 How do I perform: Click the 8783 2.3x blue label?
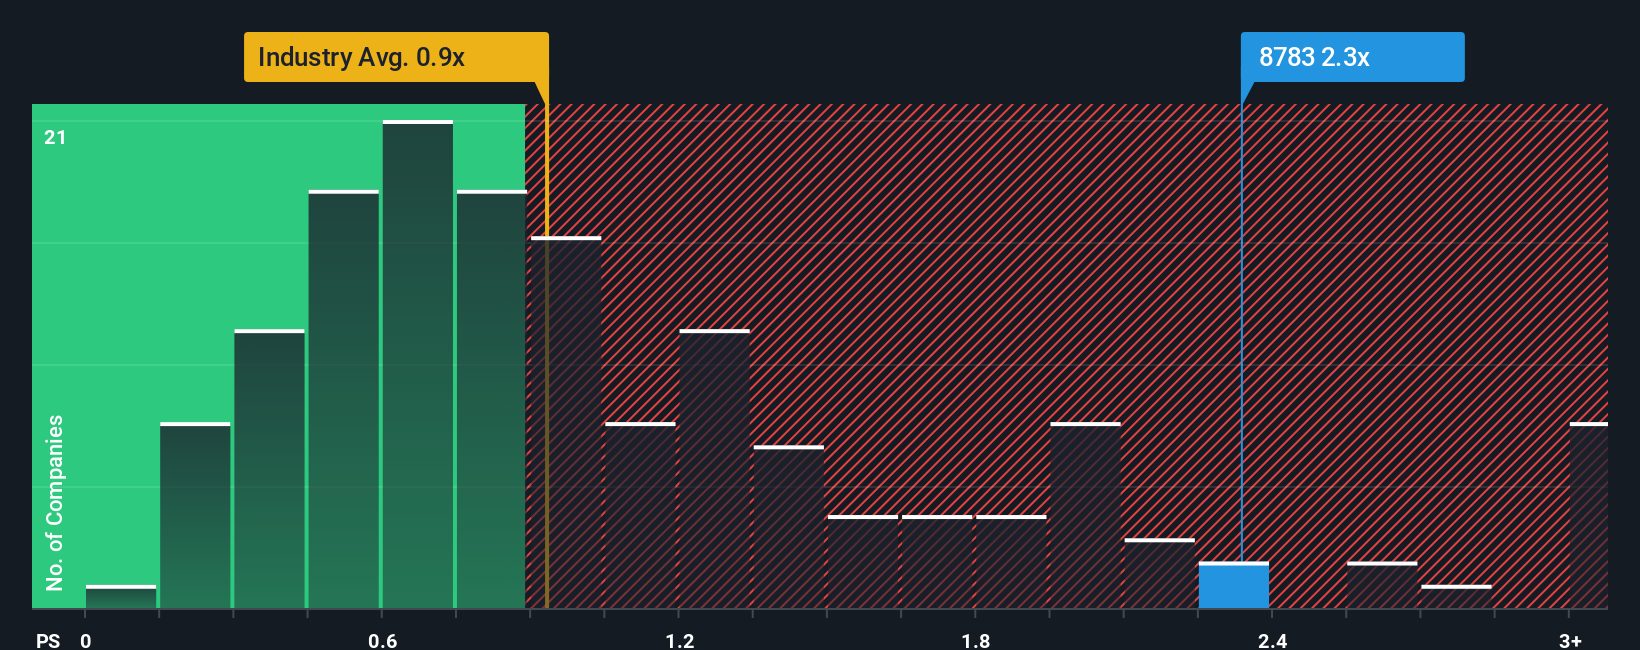click(1352, 57)
